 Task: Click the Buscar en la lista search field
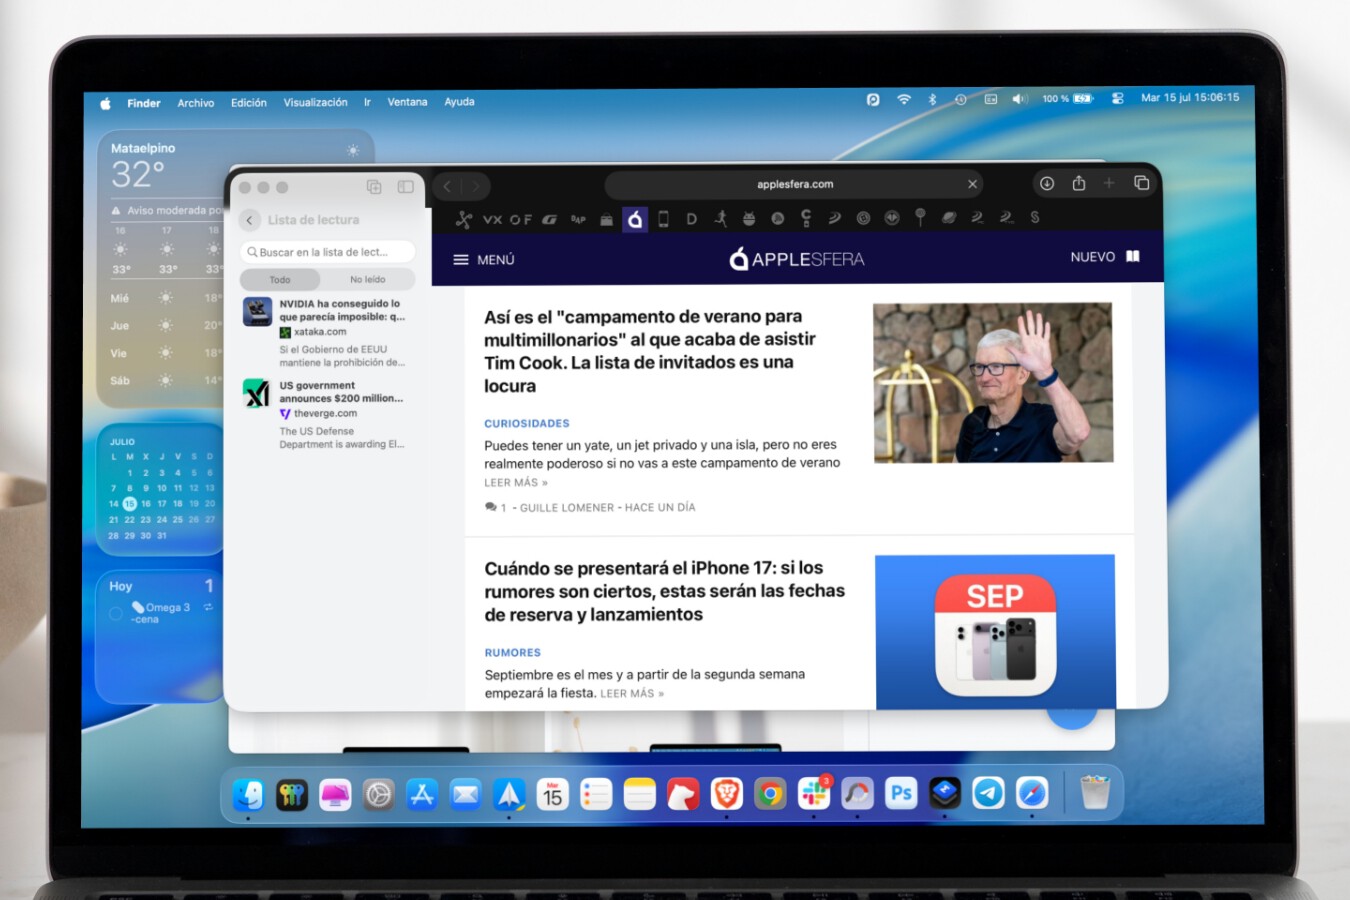328,251
